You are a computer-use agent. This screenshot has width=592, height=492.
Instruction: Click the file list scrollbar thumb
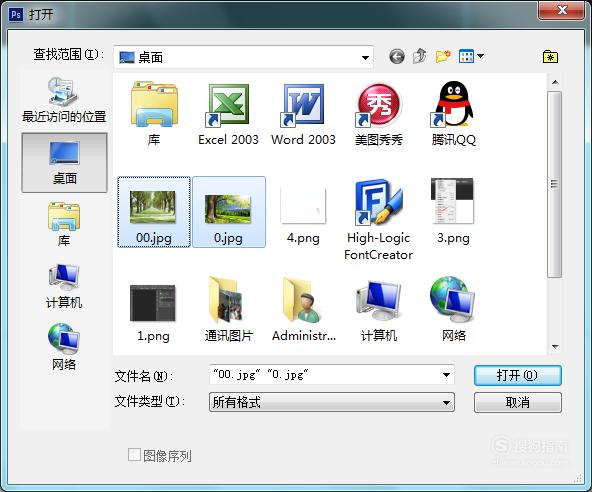click(x=555, y=184)
